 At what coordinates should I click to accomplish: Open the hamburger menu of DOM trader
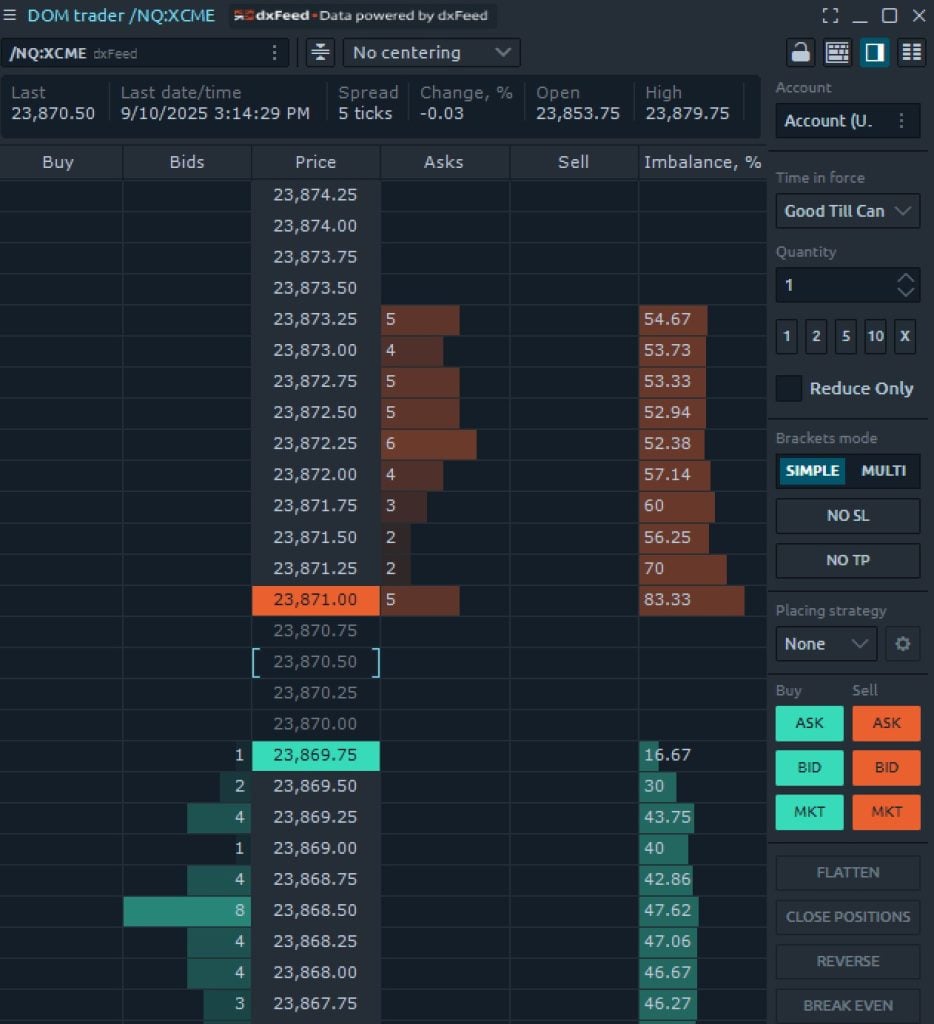click(11, 16)
